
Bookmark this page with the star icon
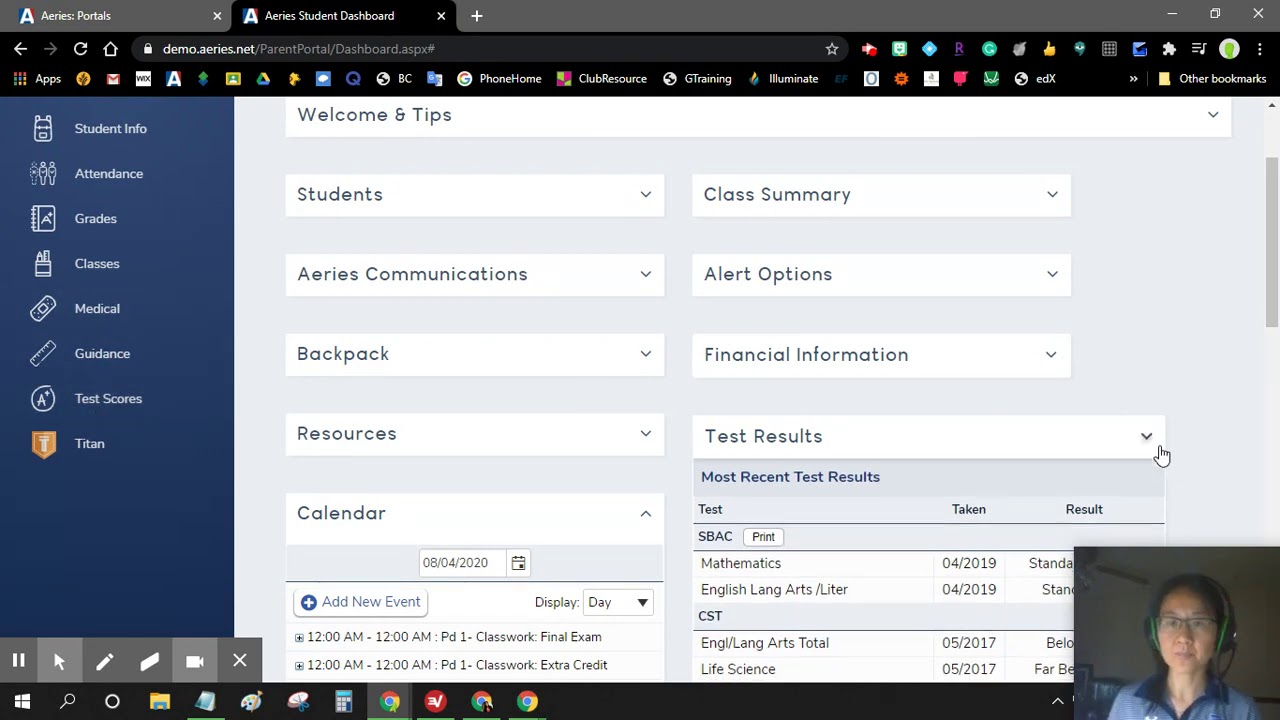(x=832, y=48)
